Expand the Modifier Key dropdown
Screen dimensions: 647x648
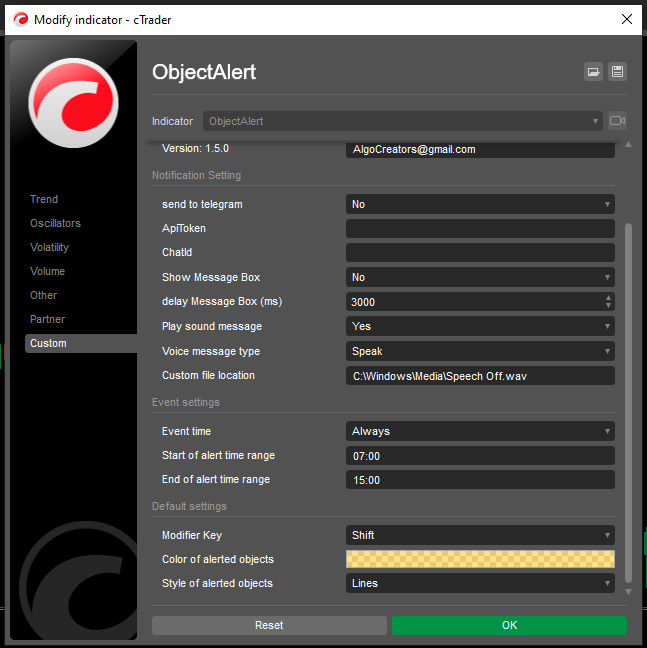480,535
